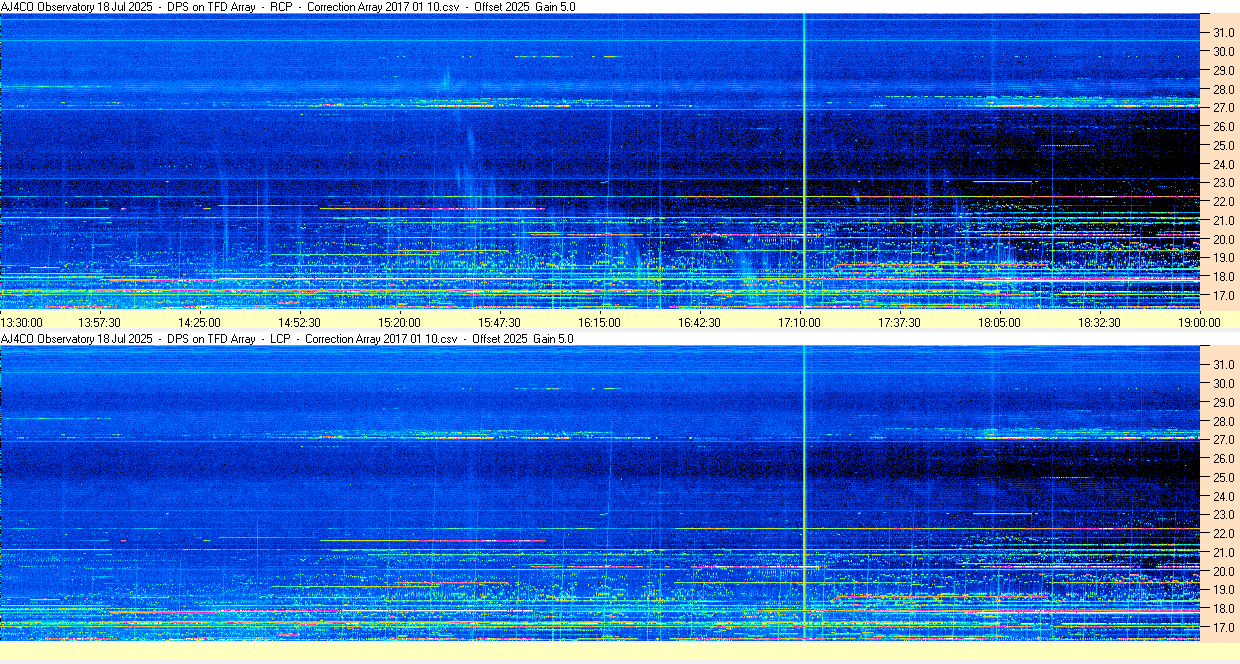Click the 13:57:30 time axis label
Image resolution: width=1240 pixels, height=664 pixels.
click(x=100, y=322)
